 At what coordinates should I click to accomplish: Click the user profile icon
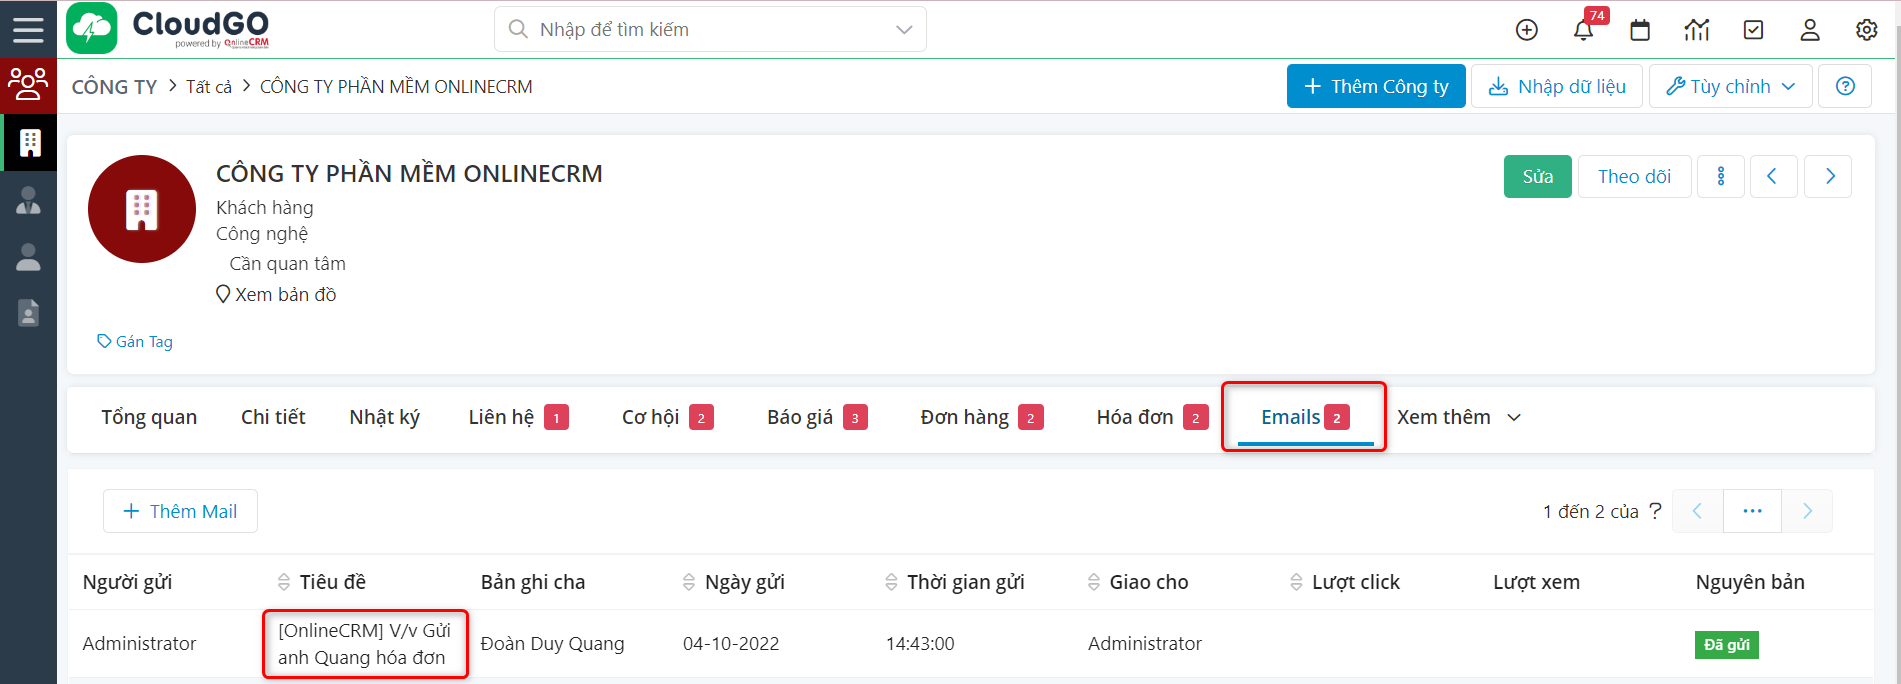pos(1810,30)
